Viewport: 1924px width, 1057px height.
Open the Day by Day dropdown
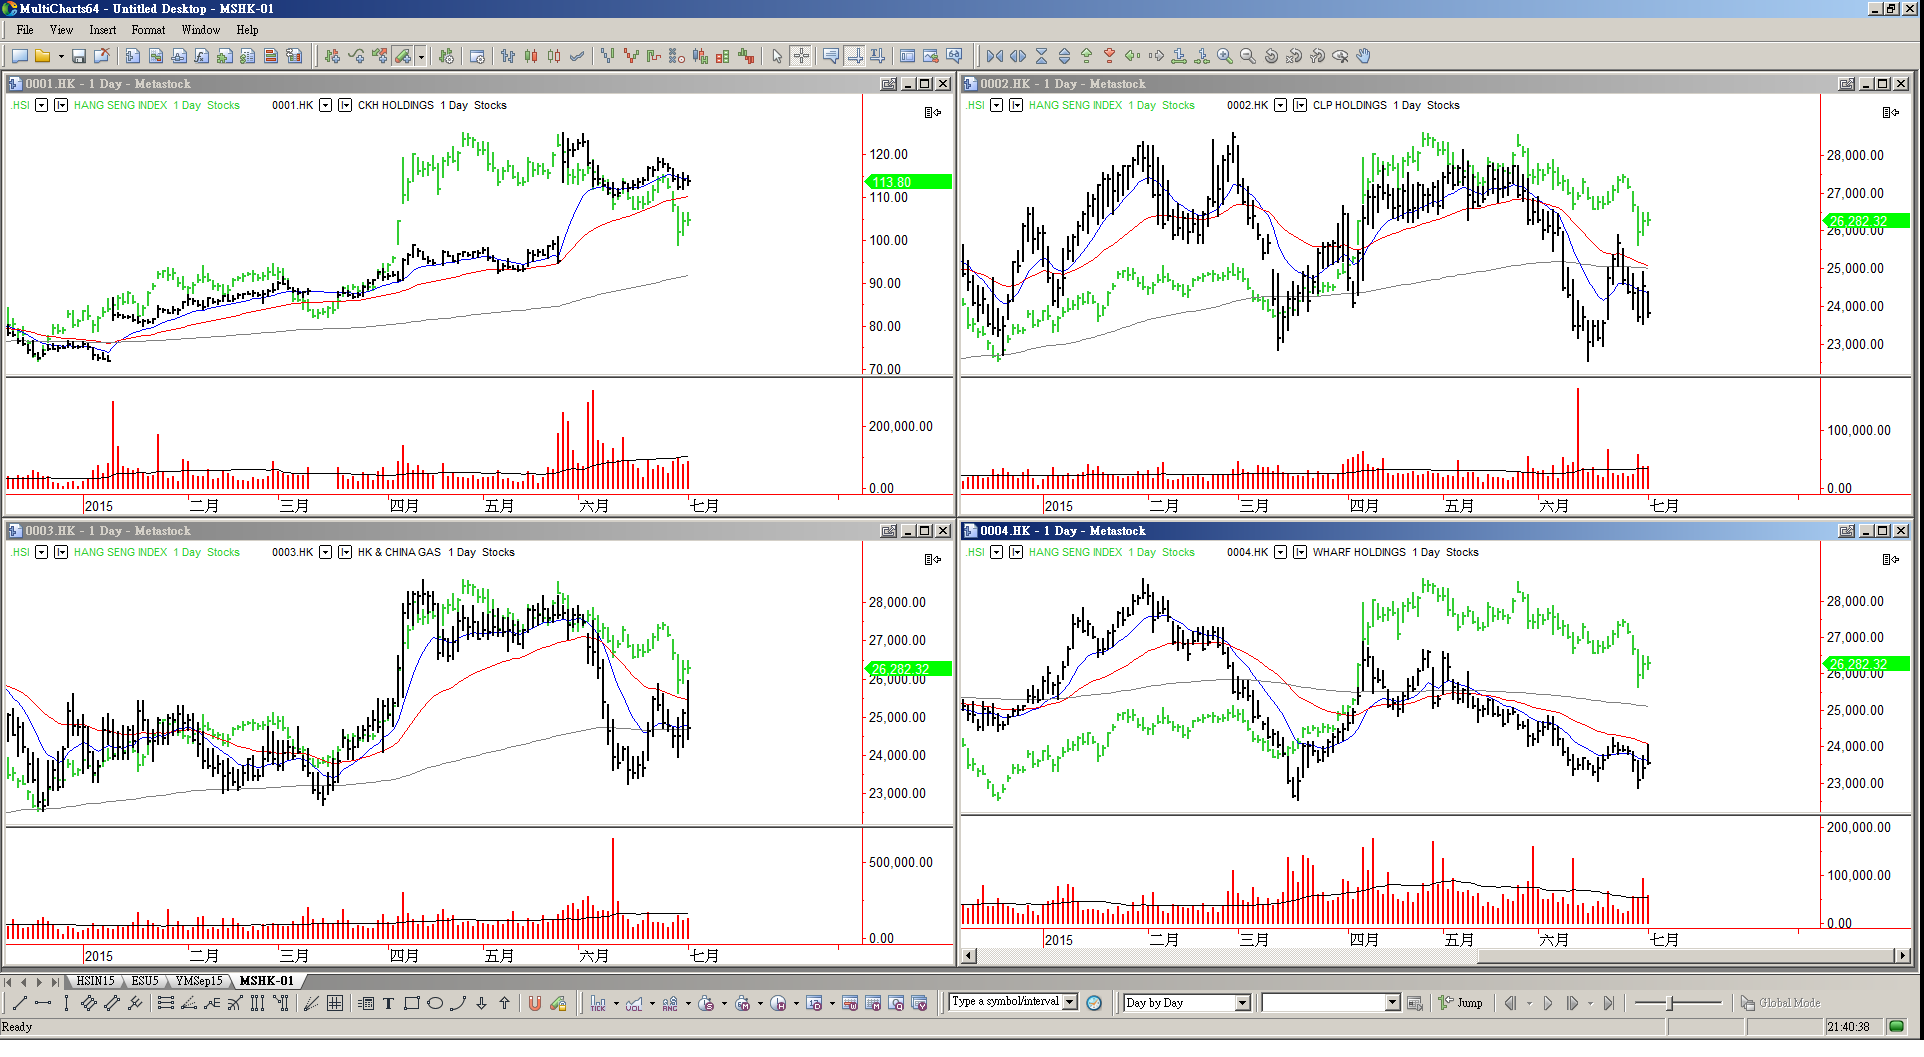pos(1242,1003)
